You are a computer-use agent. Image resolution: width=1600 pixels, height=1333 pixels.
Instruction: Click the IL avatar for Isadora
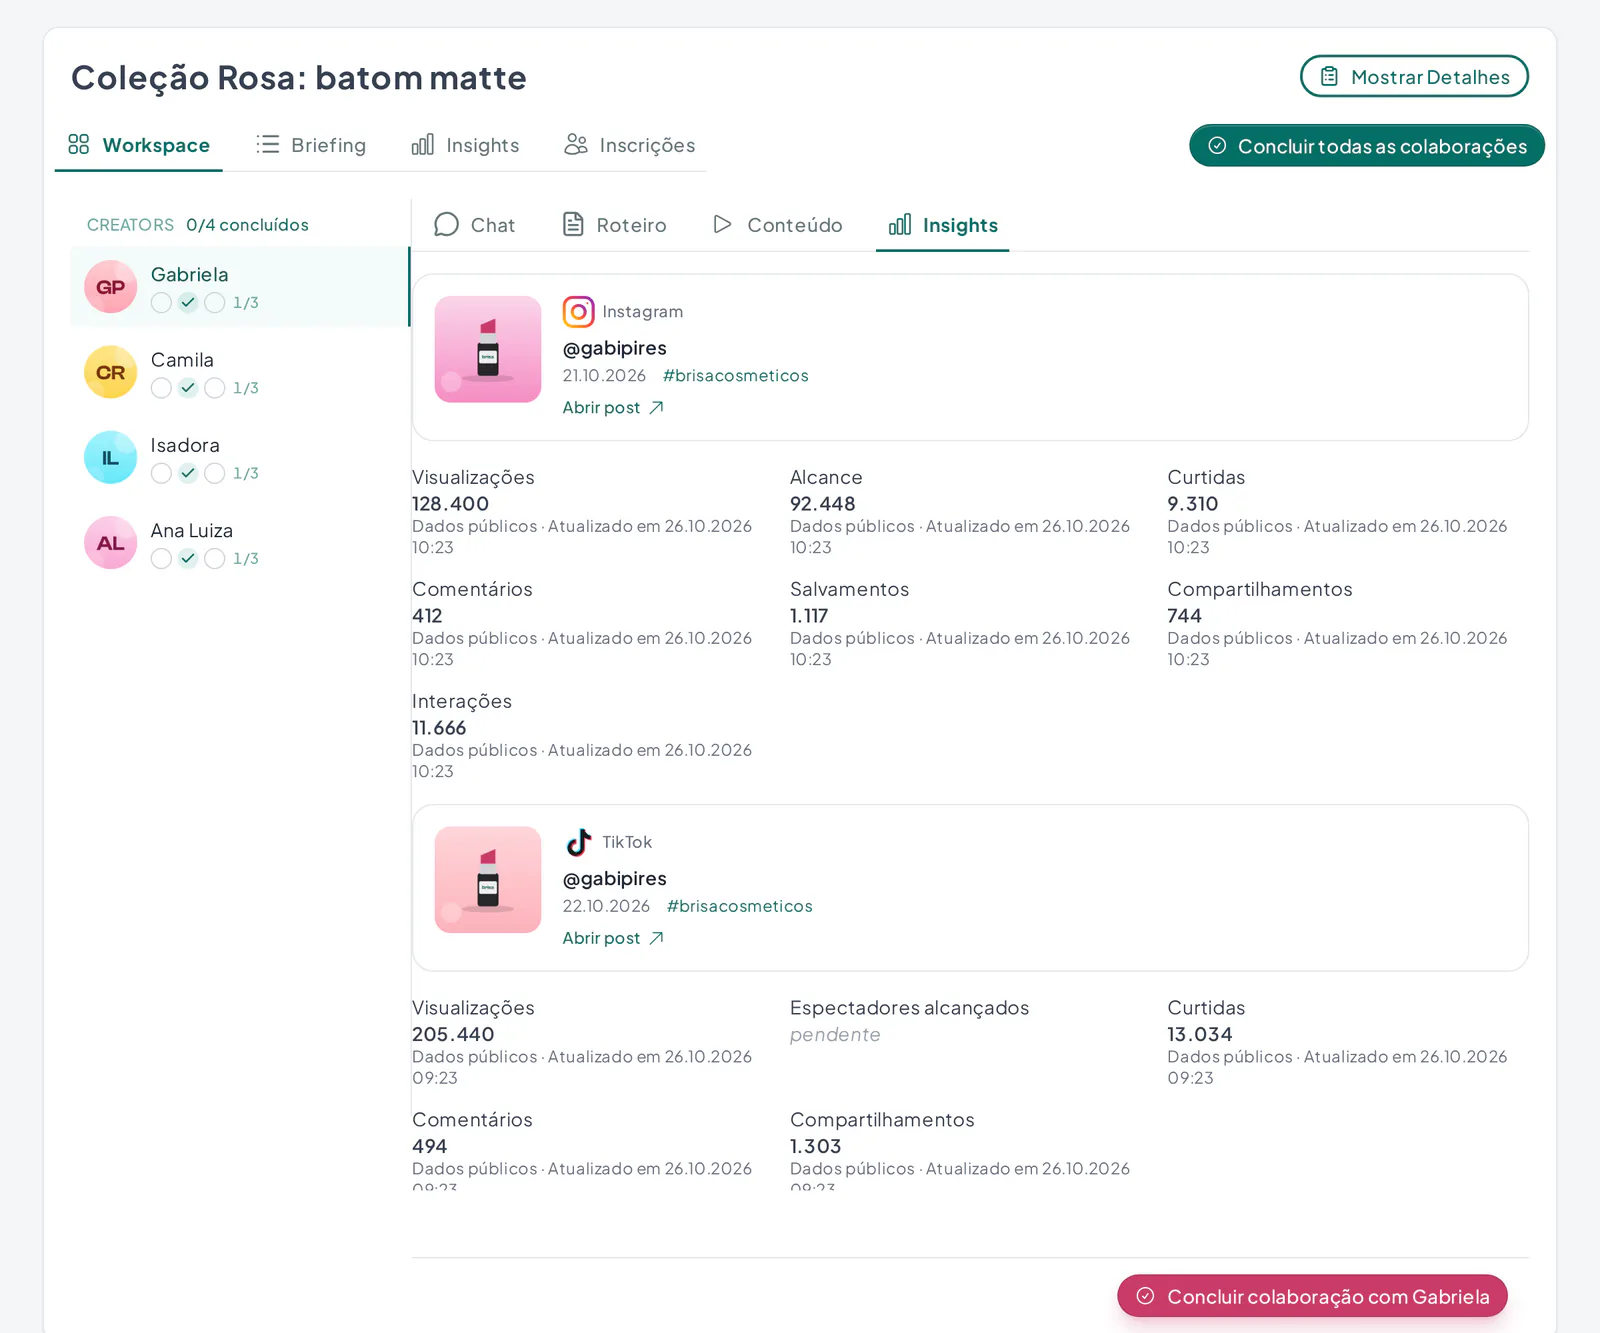point(110,457)
